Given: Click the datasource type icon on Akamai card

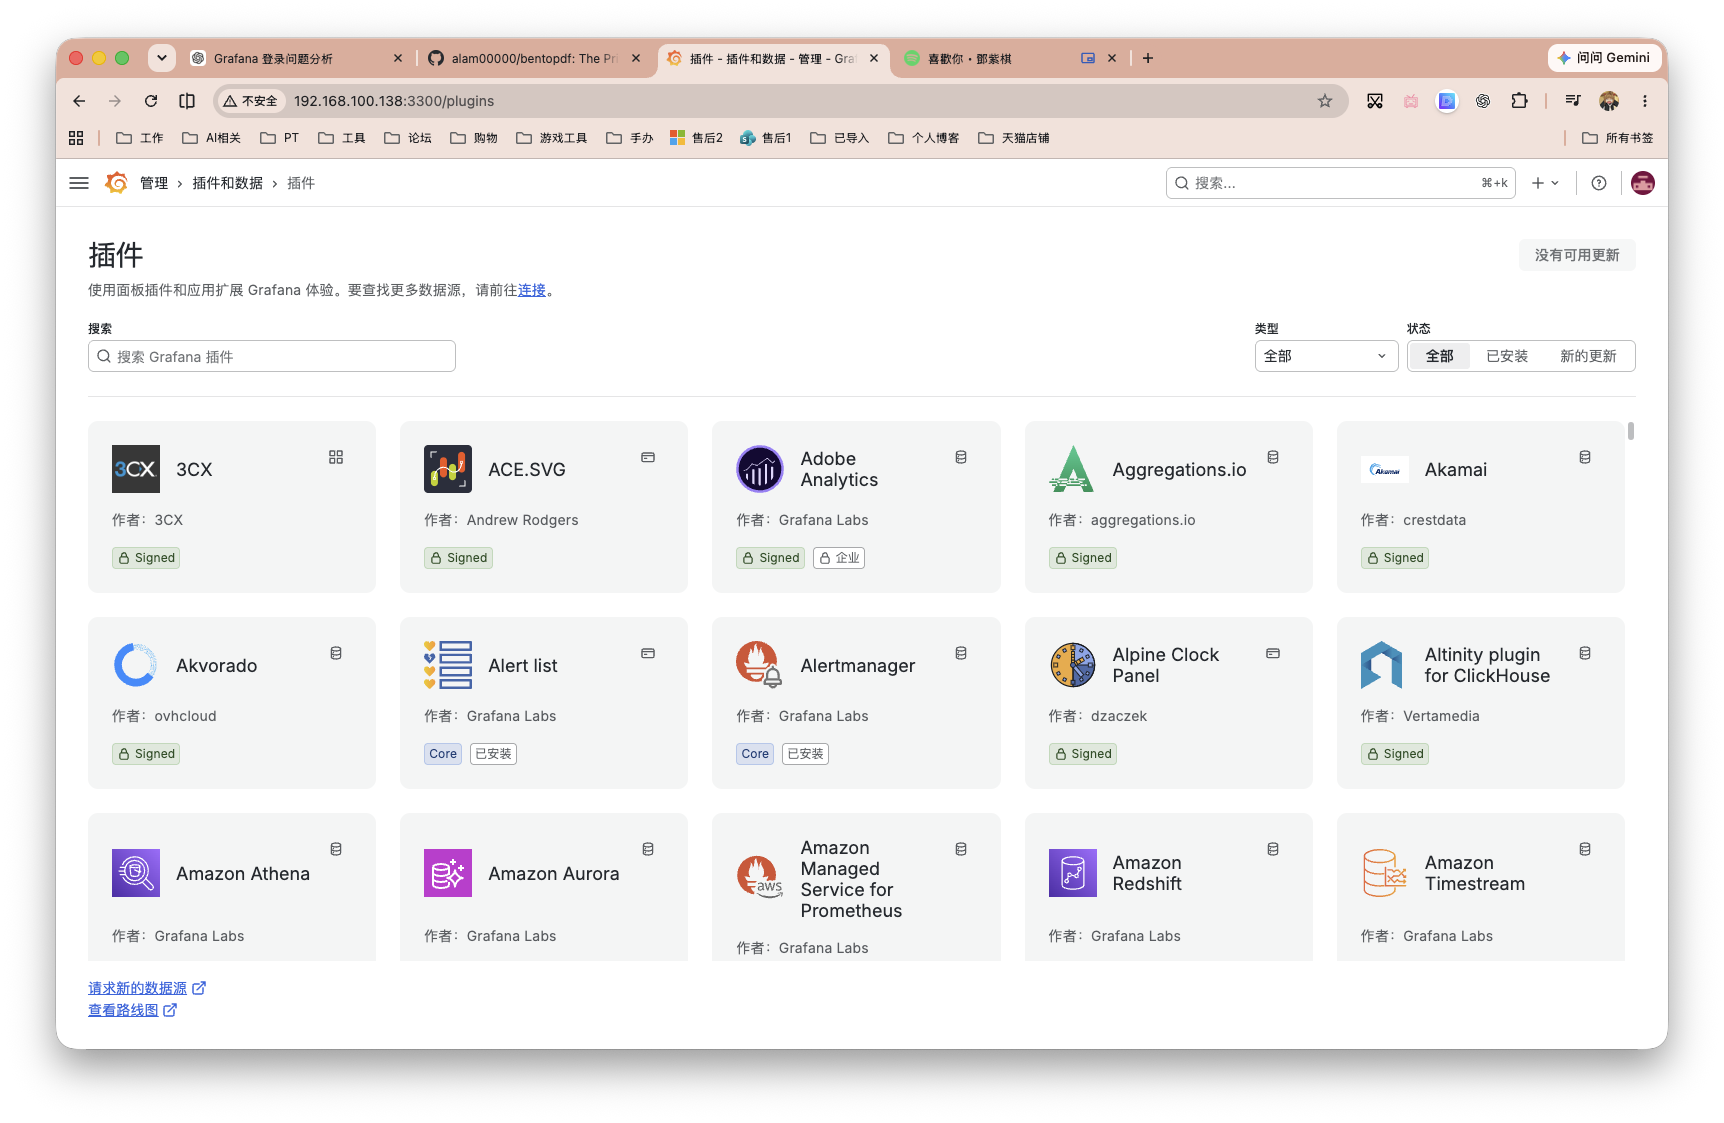Looking at the screenshot, I should click(1585, 457).
